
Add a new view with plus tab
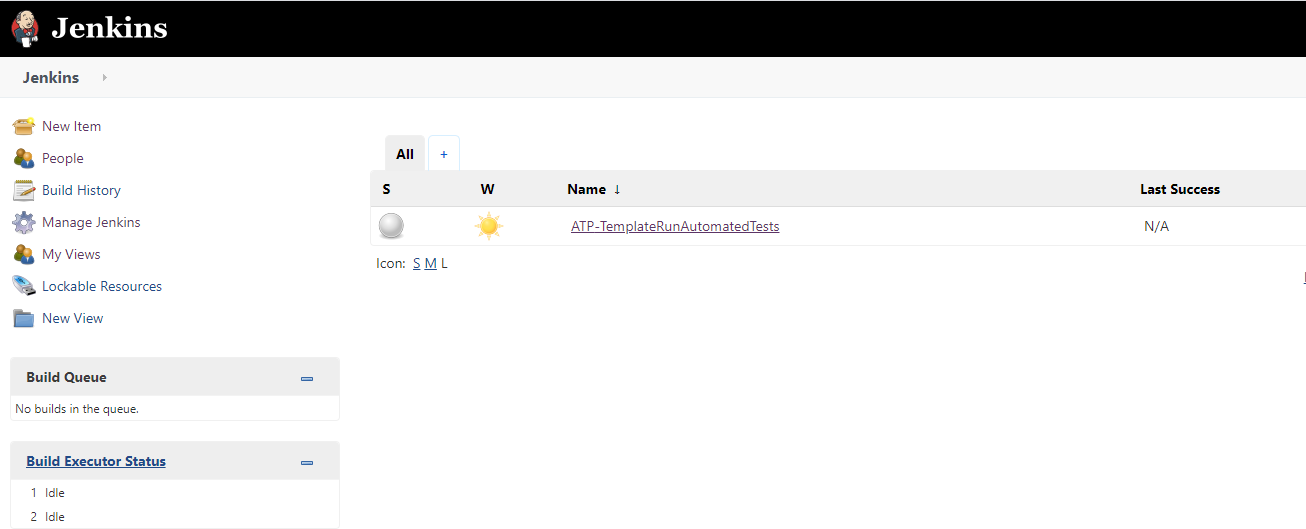[x=444, y=154]
